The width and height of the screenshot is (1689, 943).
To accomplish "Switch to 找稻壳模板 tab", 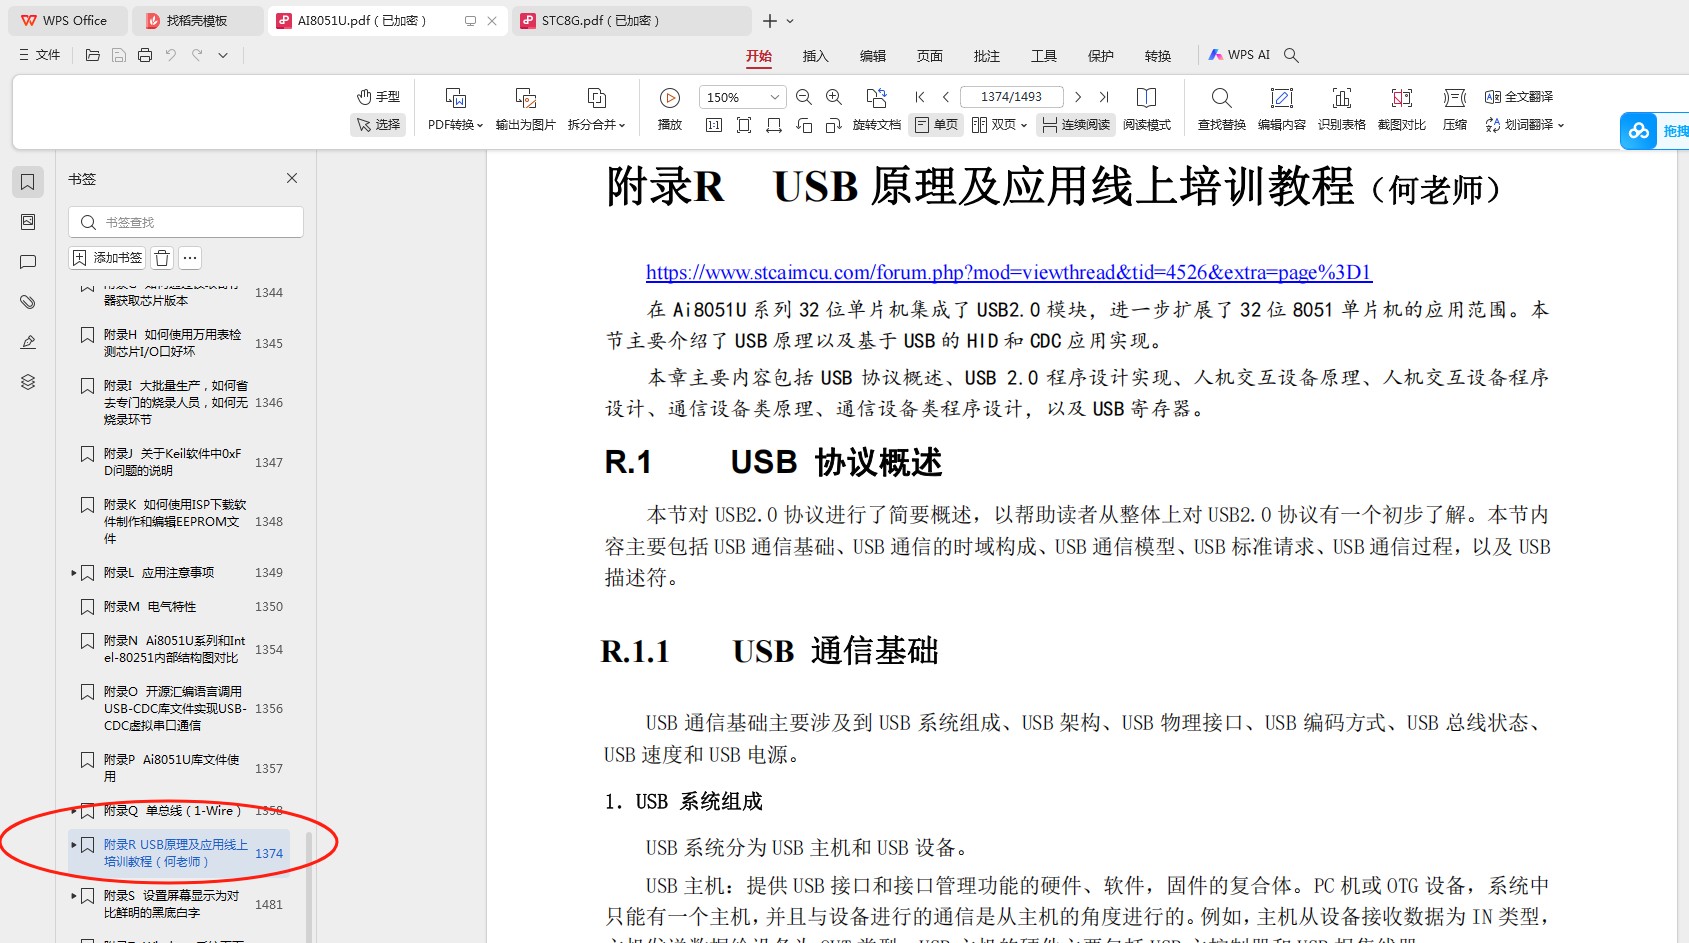I will tap(197, 20).
